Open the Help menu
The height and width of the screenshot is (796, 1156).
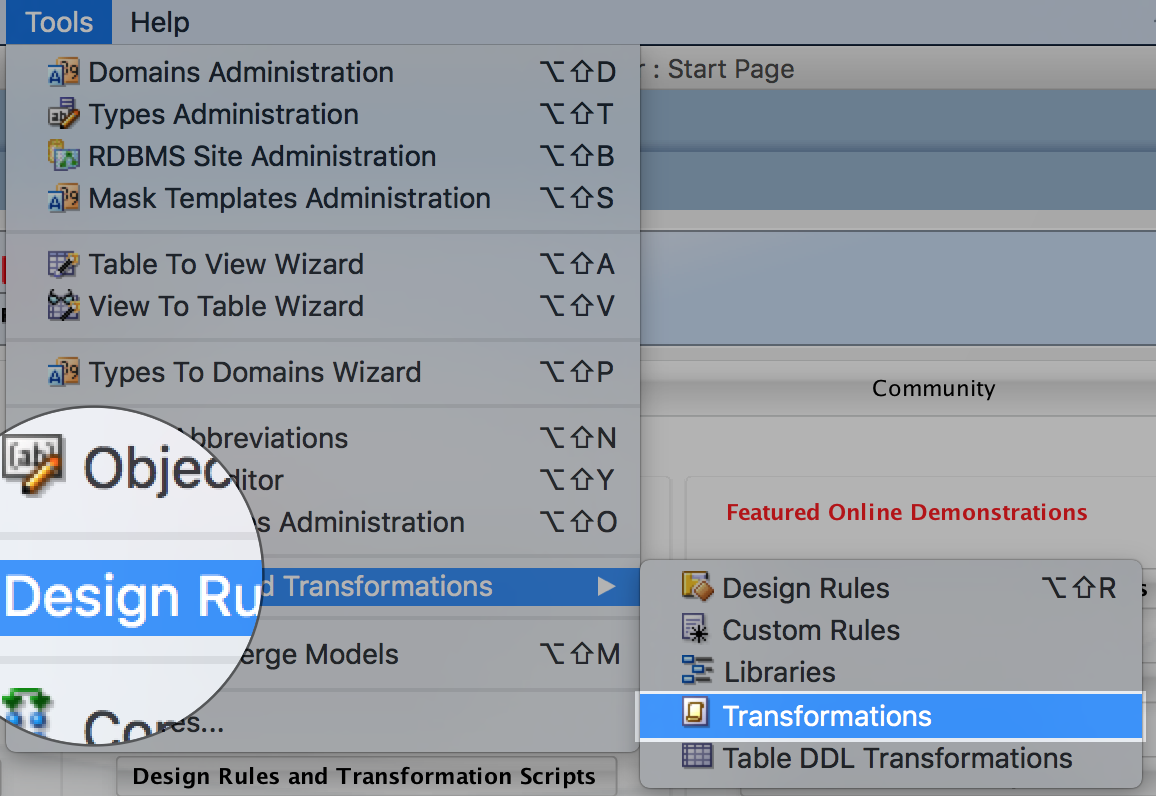[159, 22]
